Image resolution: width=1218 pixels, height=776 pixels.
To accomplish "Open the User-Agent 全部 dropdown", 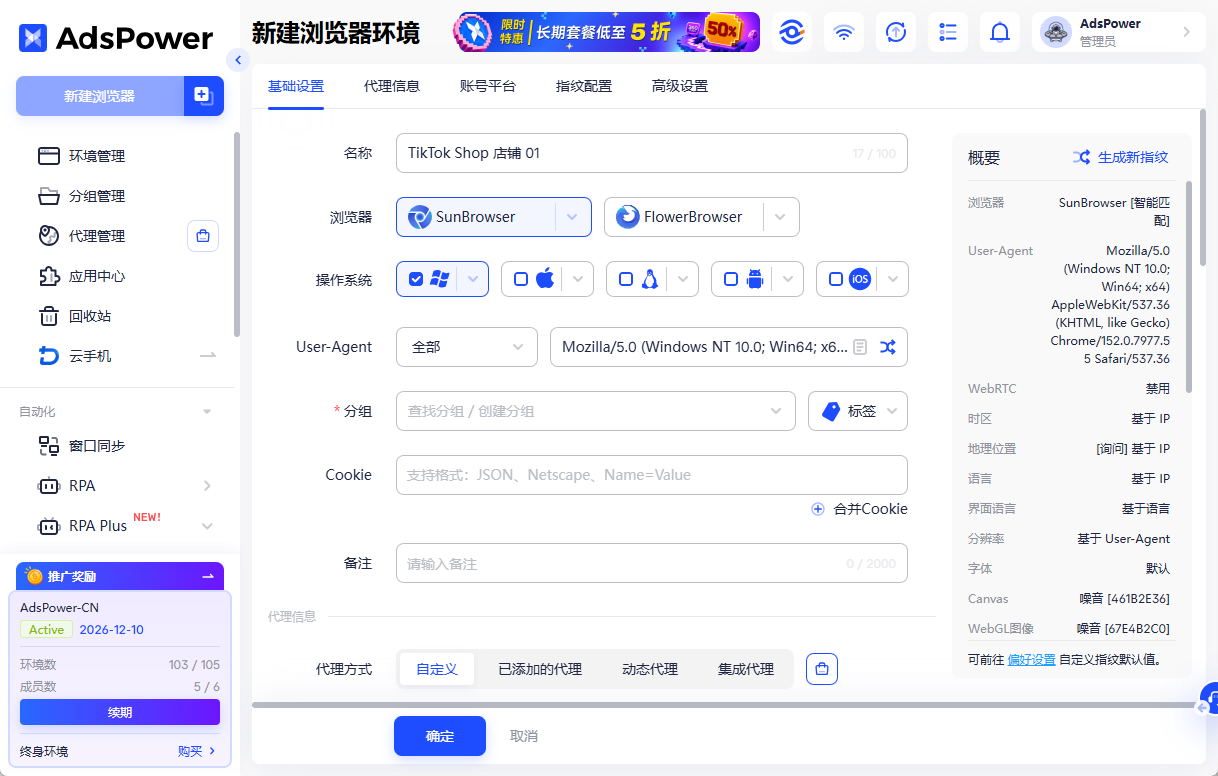I will pyautogui.click(x=467, y=347).
